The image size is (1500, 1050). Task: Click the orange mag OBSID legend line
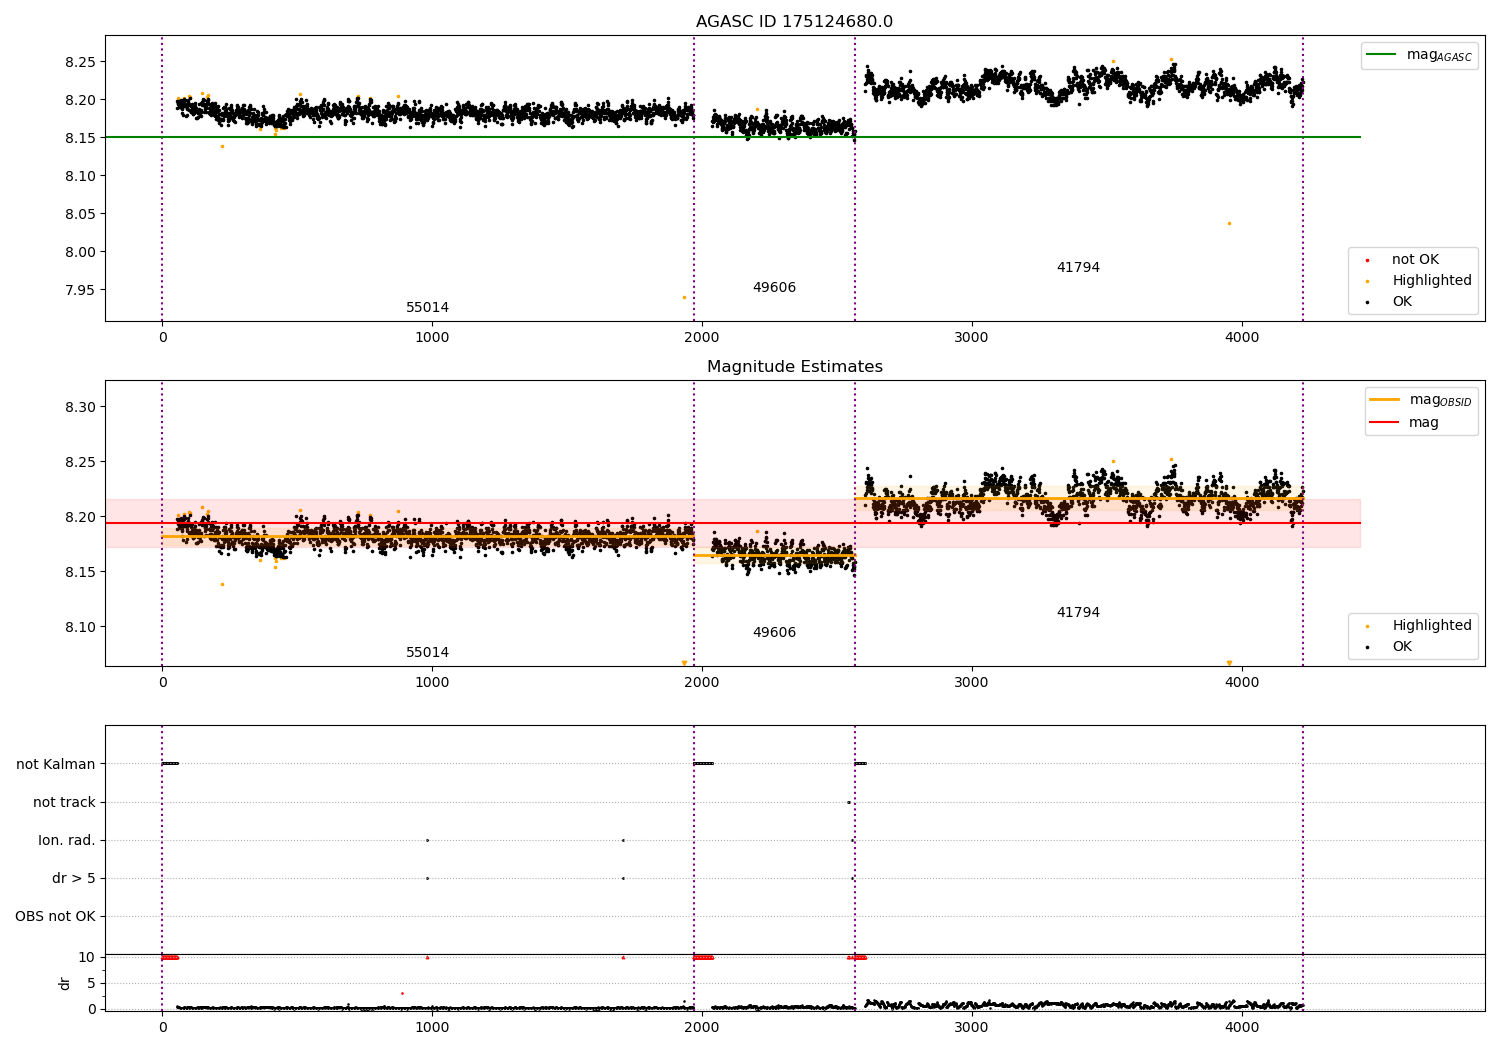pos(1385,399)
